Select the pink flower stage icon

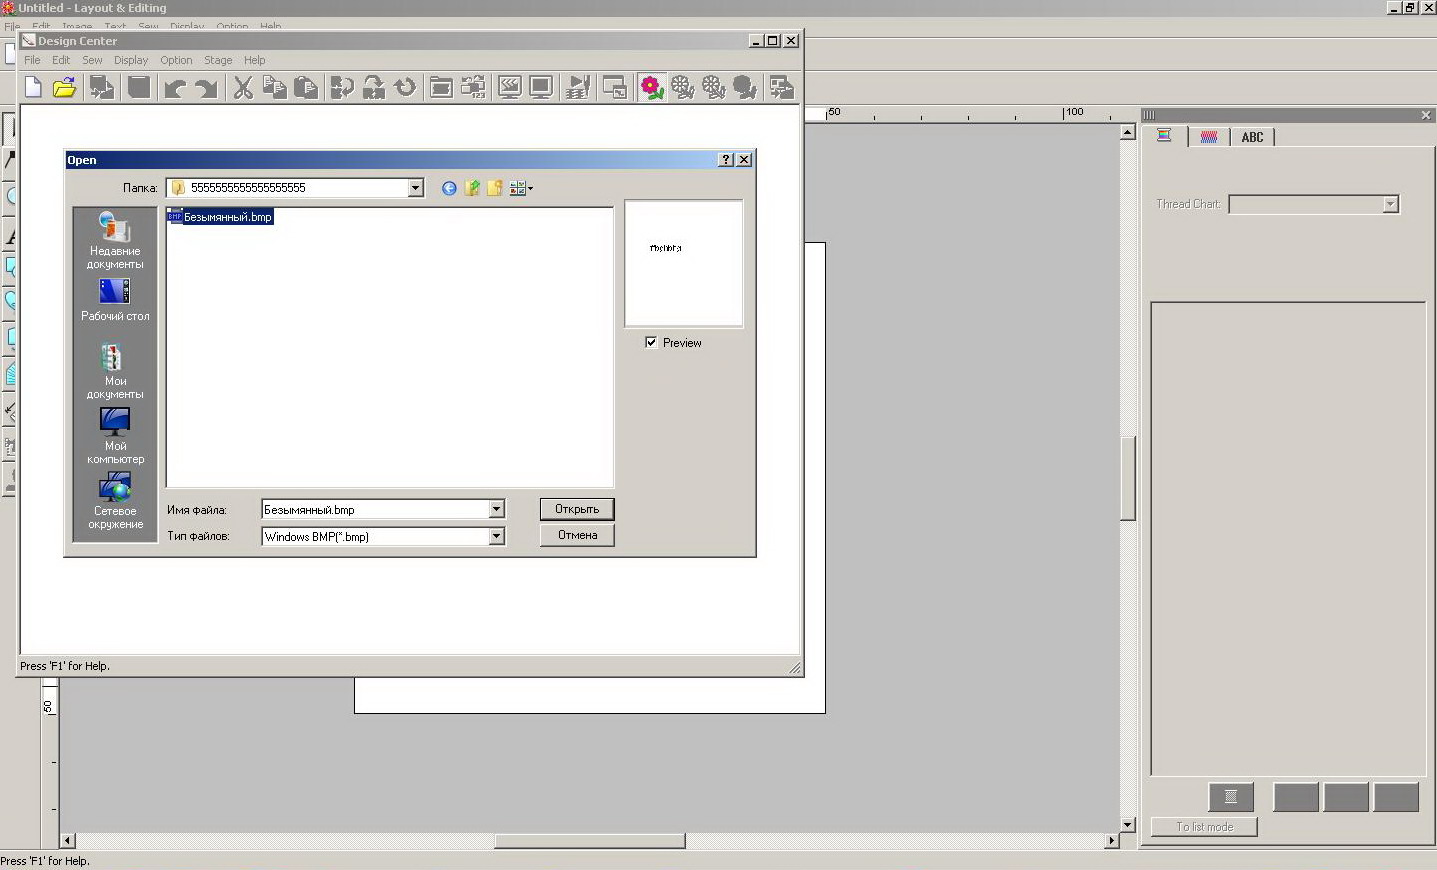[651, 88]
